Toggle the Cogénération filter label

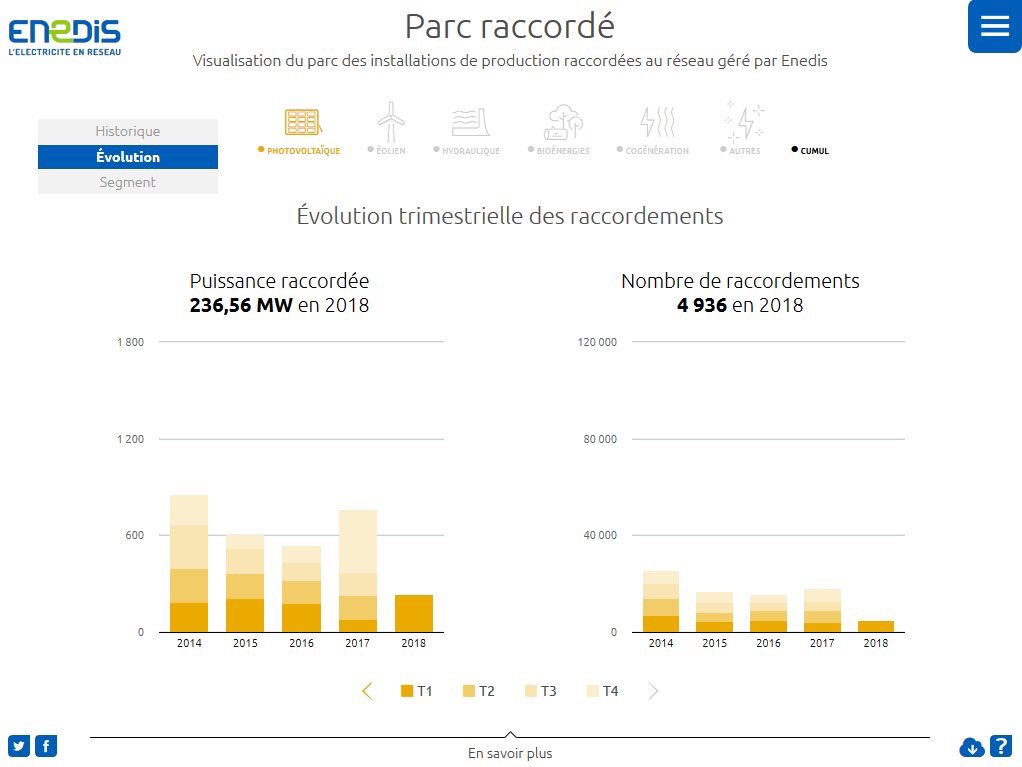tap(652, 151)
